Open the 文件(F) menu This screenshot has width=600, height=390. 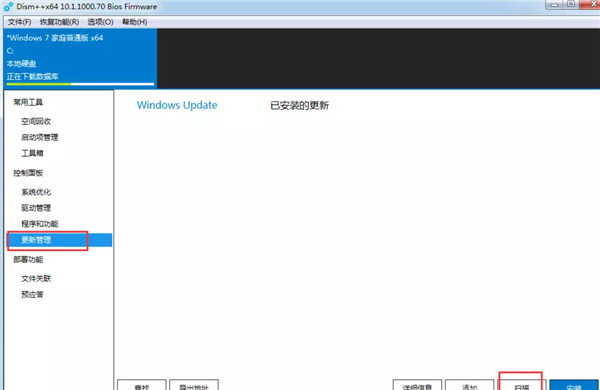point(19,22)
